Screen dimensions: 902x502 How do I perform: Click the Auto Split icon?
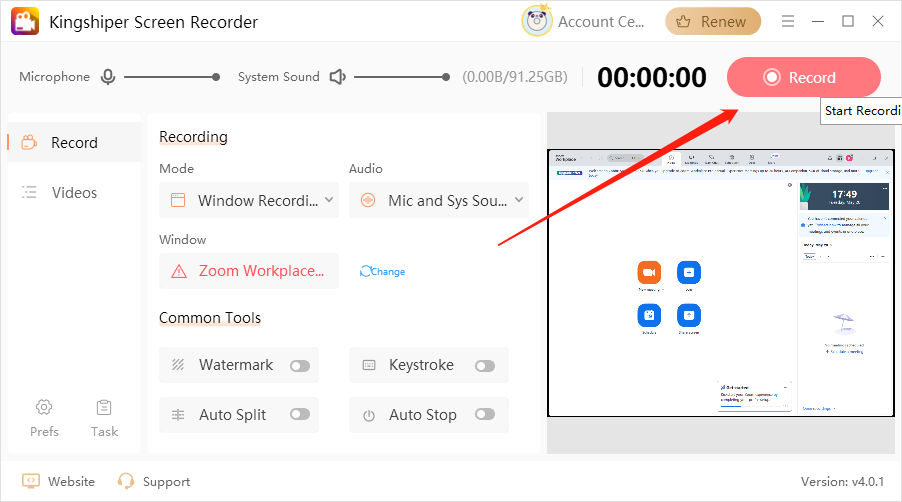178,415
